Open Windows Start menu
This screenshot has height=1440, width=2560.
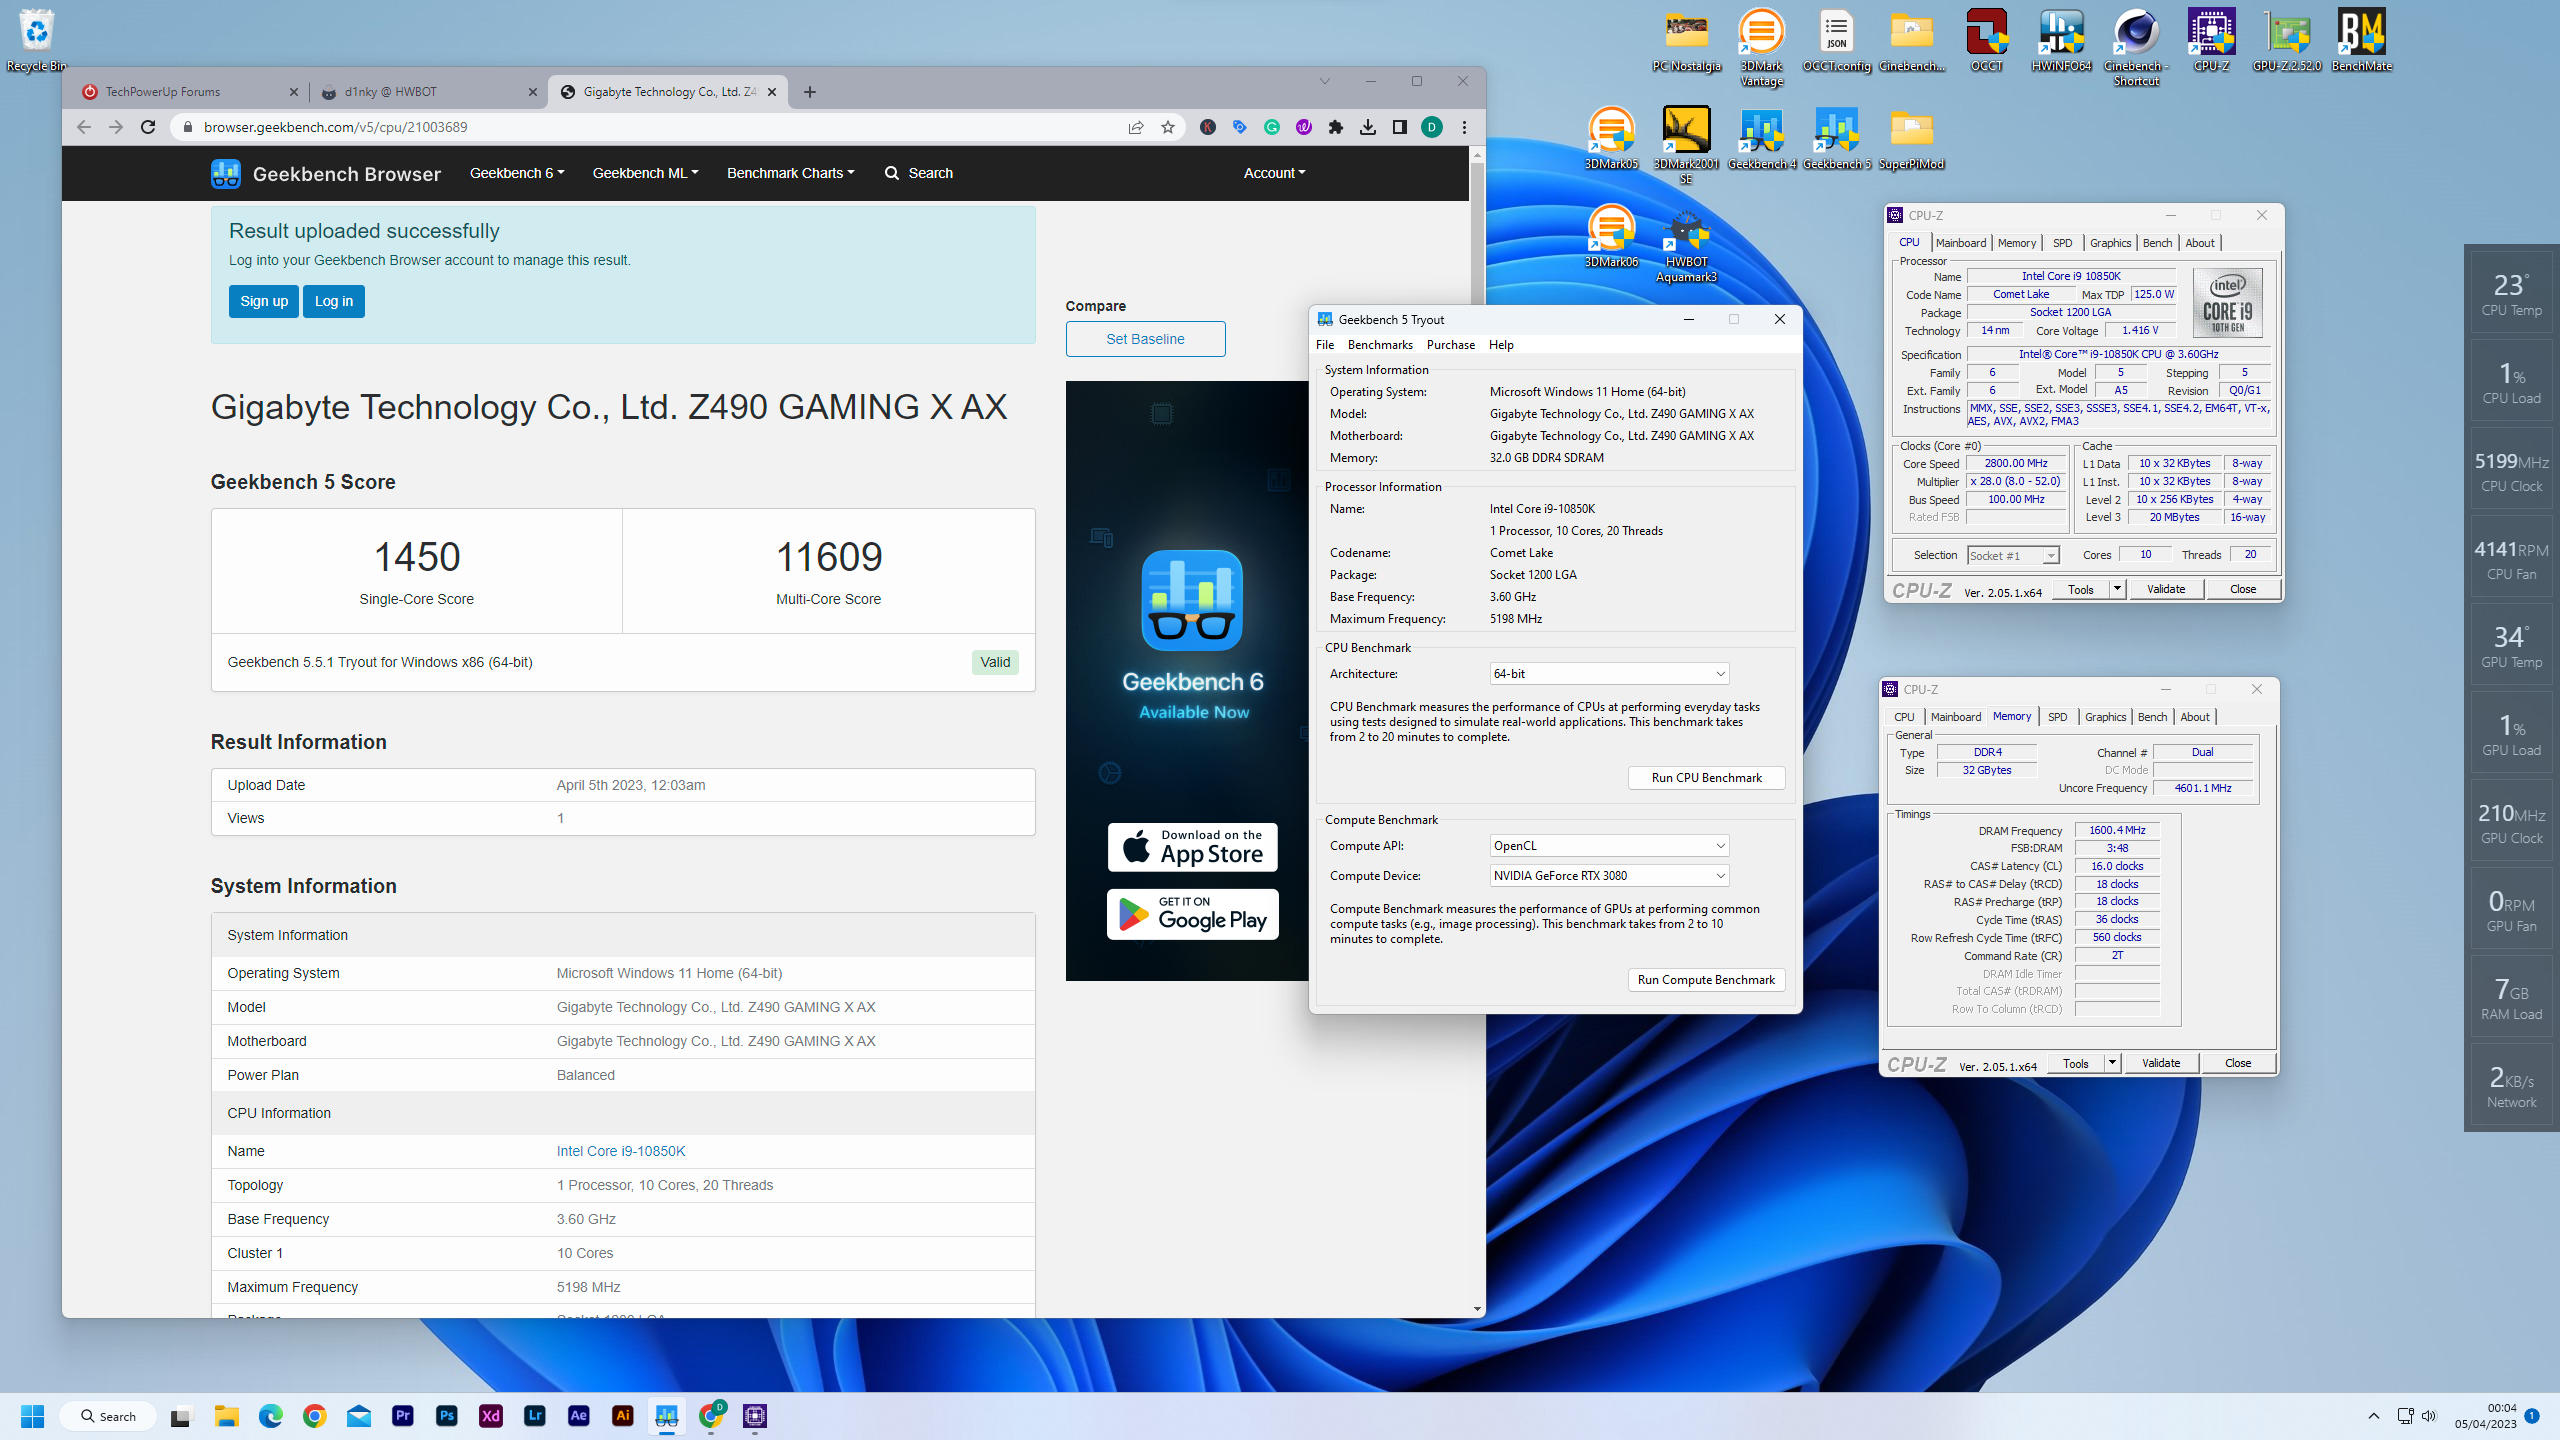tap(33, 1416)
